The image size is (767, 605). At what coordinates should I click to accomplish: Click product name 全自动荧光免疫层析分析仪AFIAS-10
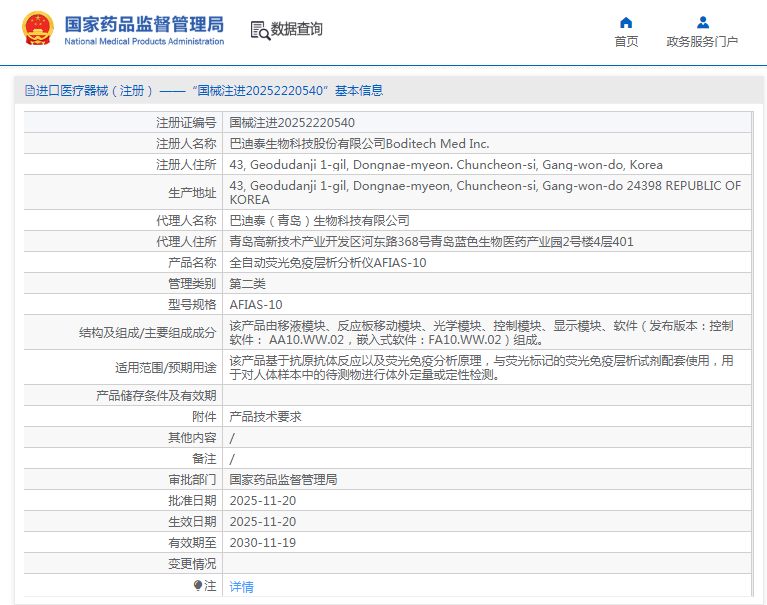click(x=328, y=263)
